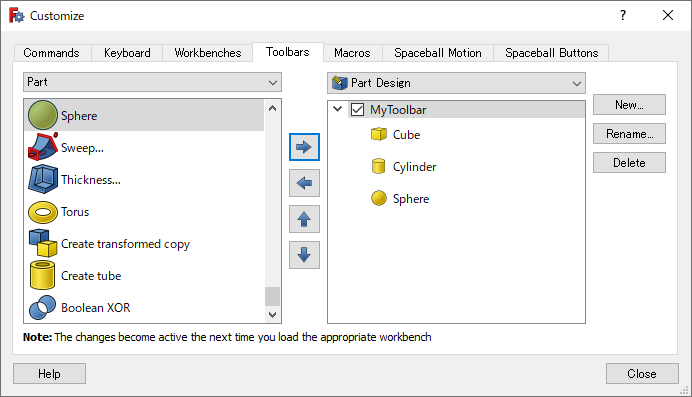Move the item down with the down arrow
692x397 pixels.
tap(304, 255)
